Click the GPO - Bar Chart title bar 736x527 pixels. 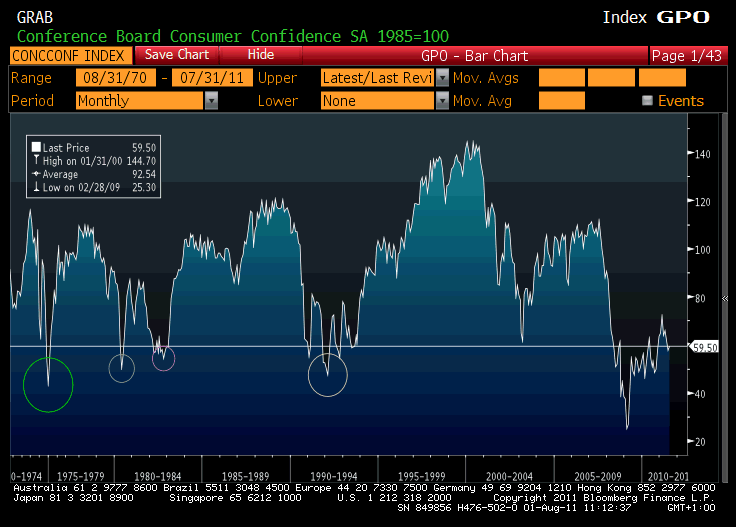(x=475, y=55)
